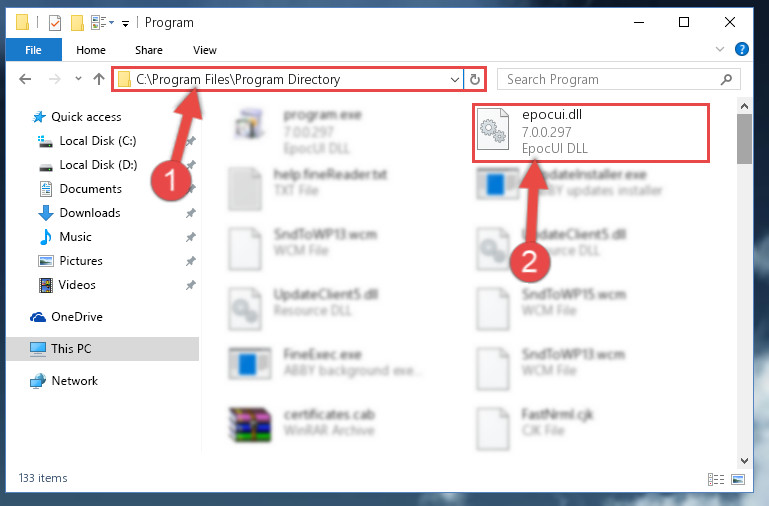
Task: Click the search magnifier icon
Action: click(x=726, y=79)
